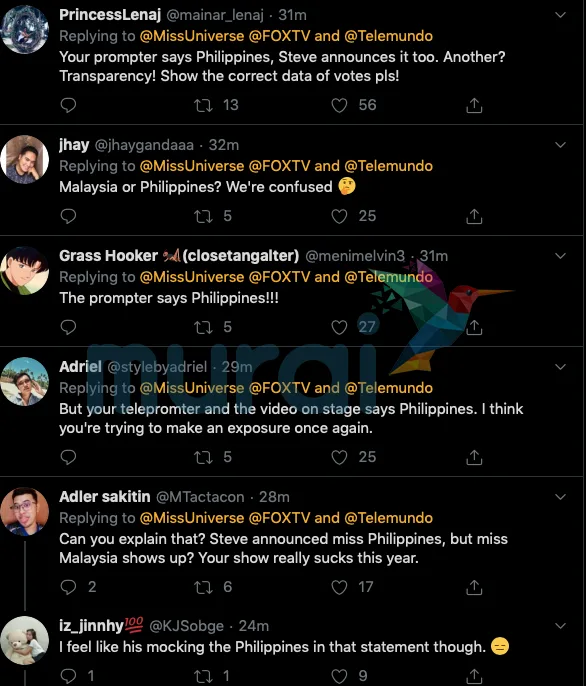
Task: Expand options chevron on Adler sakitin's tweet
Action: 561,497
